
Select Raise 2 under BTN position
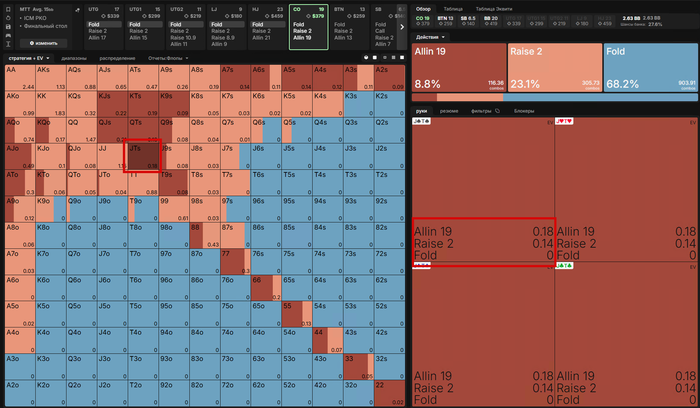coord(343,31)
